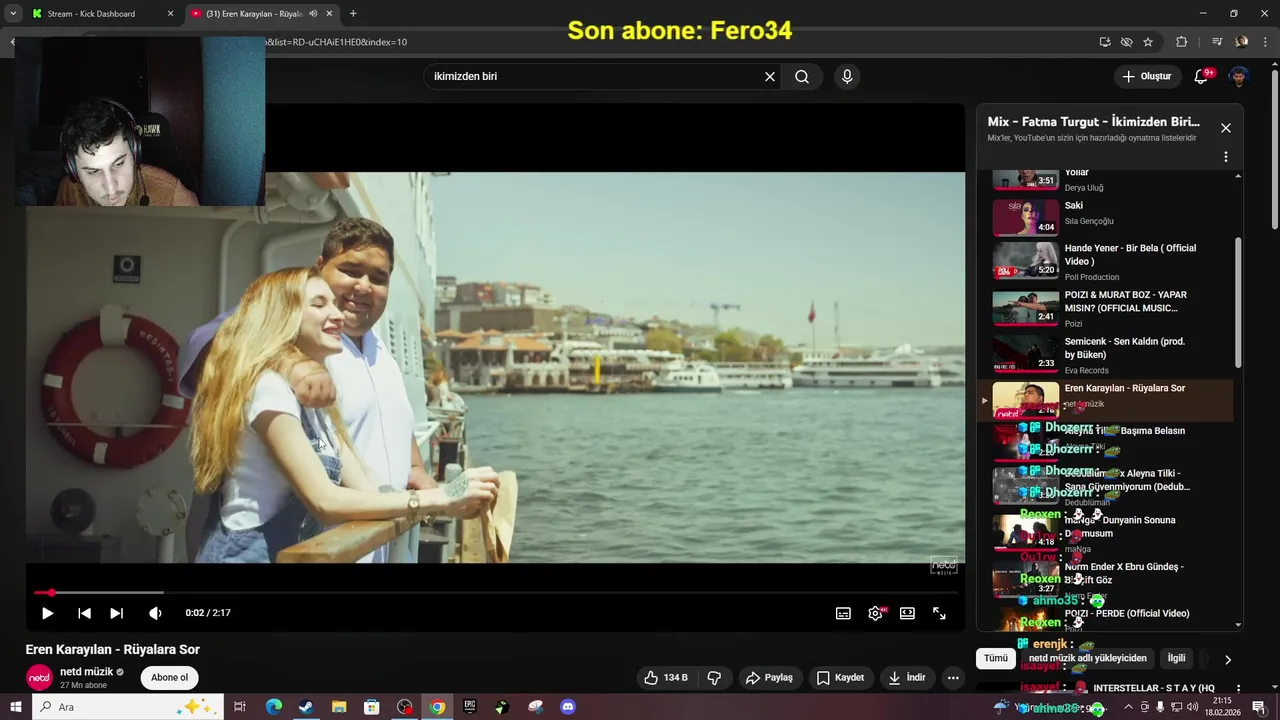This screenshot has height=720, width=1280.
Task: Open Chrome three-dot menu
Action: point(1264,42)
